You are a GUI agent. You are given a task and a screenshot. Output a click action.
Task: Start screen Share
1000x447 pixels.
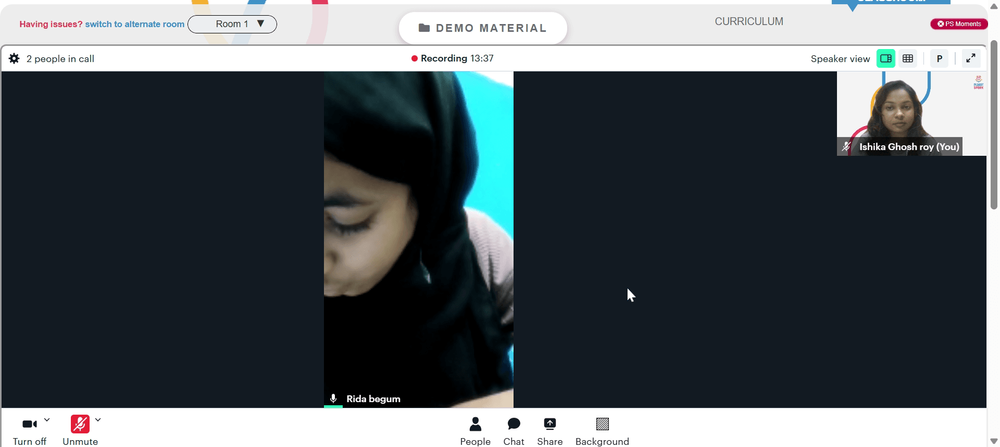coord(550,432)
